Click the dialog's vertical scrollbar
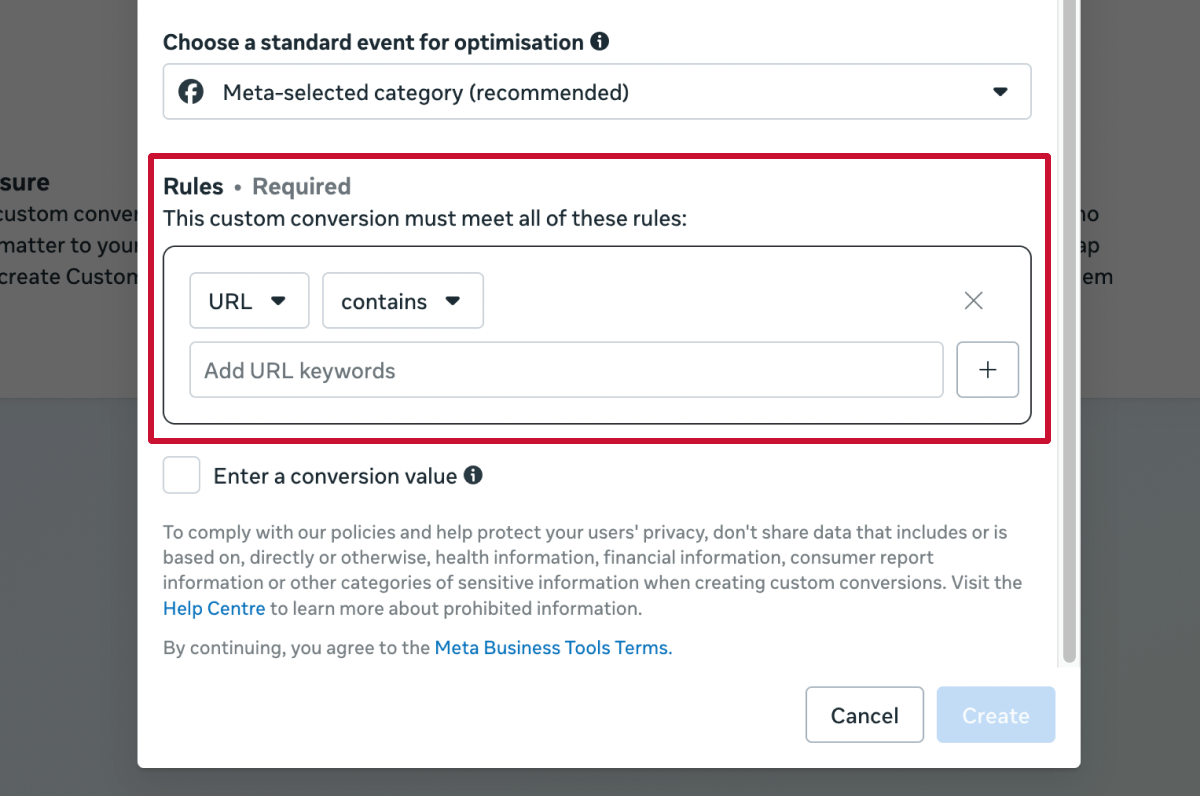 pyautogui.click(x=1069, y=330)
